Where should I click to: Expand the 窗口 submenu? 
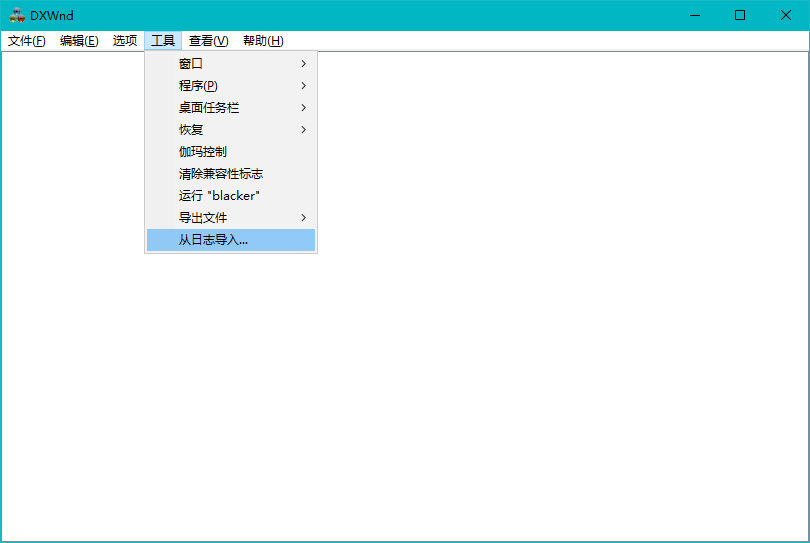click(x=231, y=64)
